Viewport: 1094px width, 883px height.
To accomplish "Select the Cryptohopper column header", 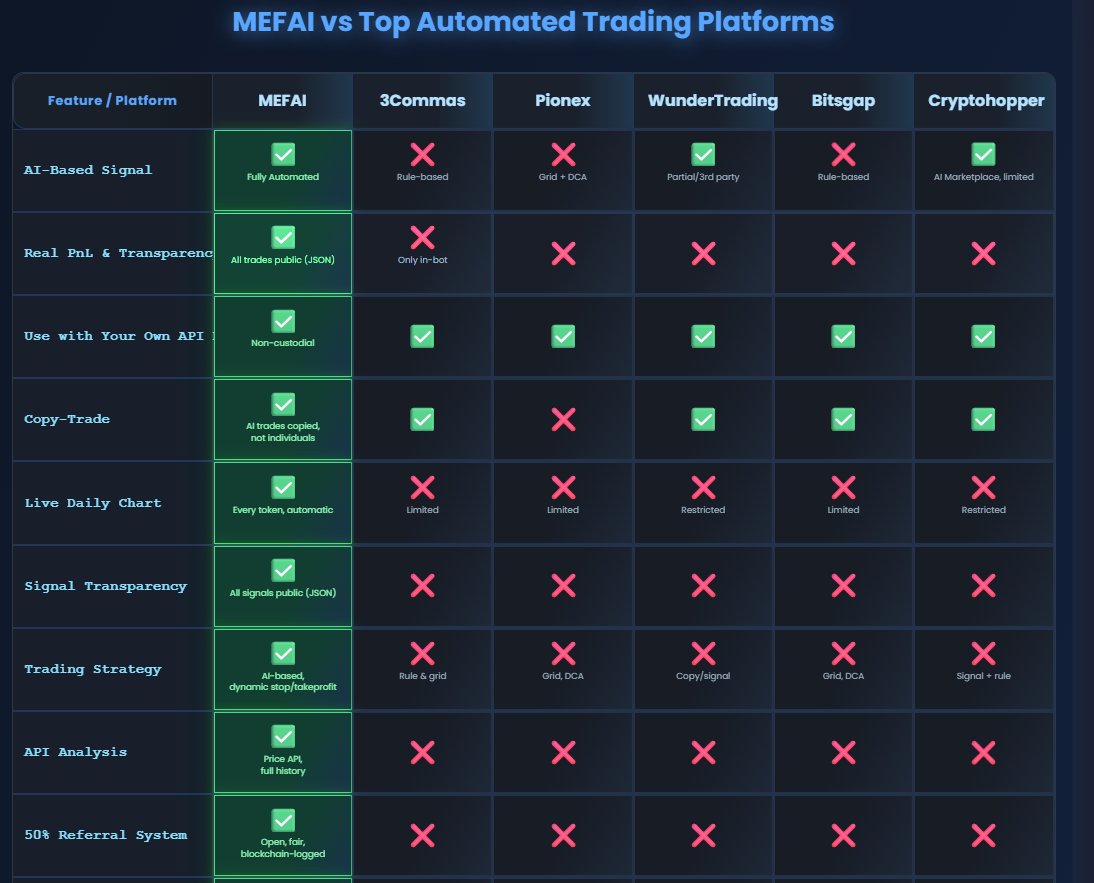I will tap(983, 101).
